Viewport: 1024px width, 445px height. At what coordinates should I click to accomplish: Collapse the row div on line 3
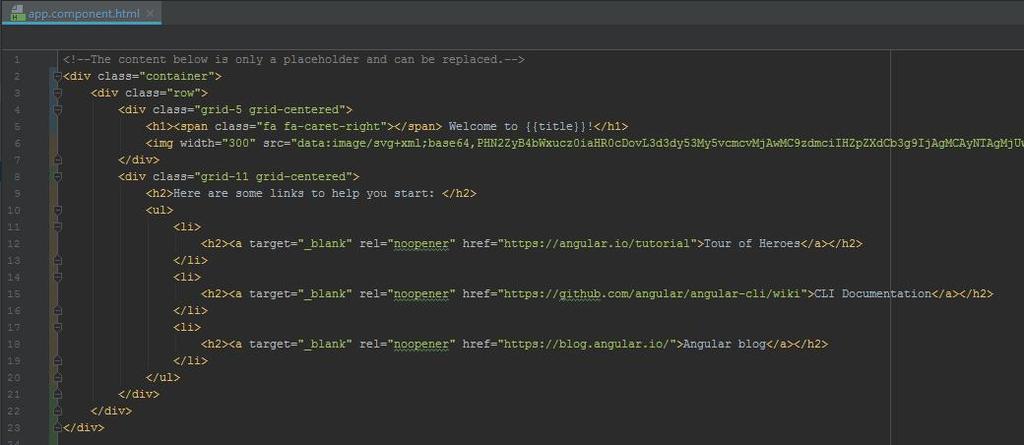pos(58,93)
